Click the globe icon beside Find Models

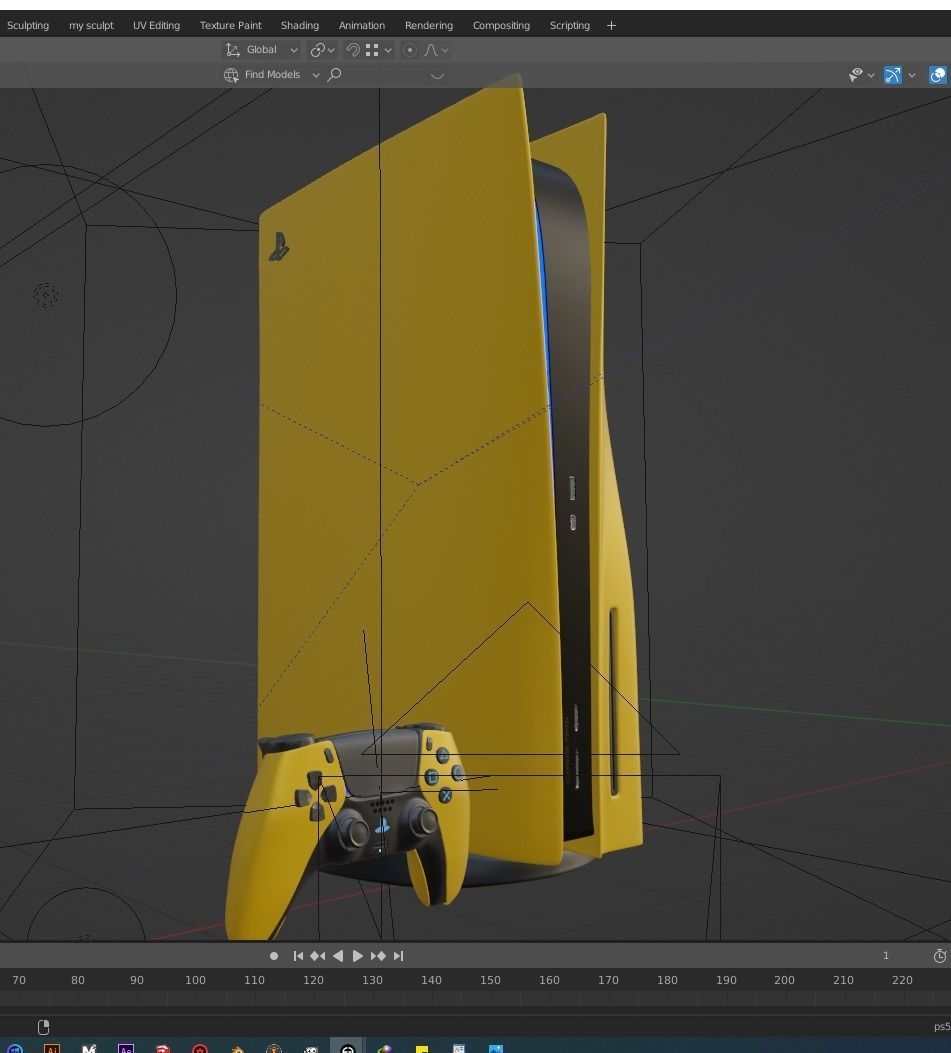click(231, 75)
